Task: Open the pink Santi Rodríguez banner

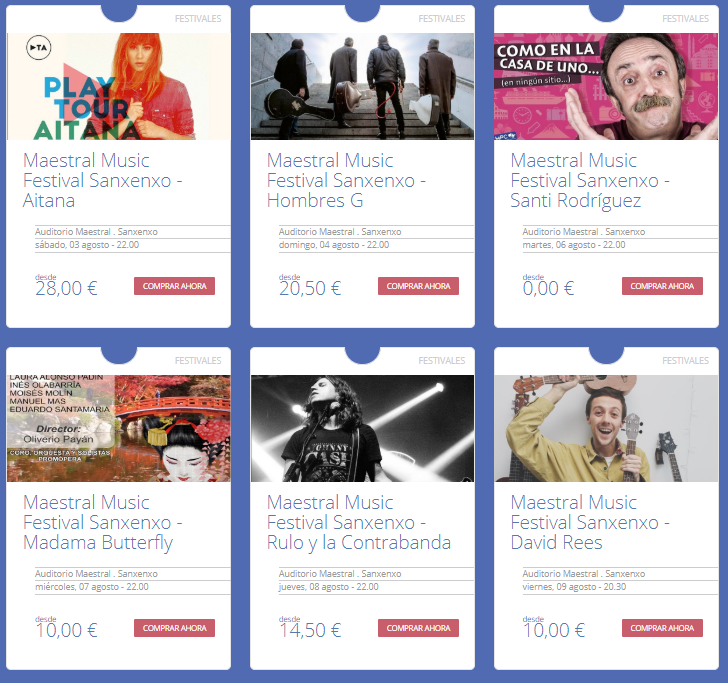Action: coord(606,86)
